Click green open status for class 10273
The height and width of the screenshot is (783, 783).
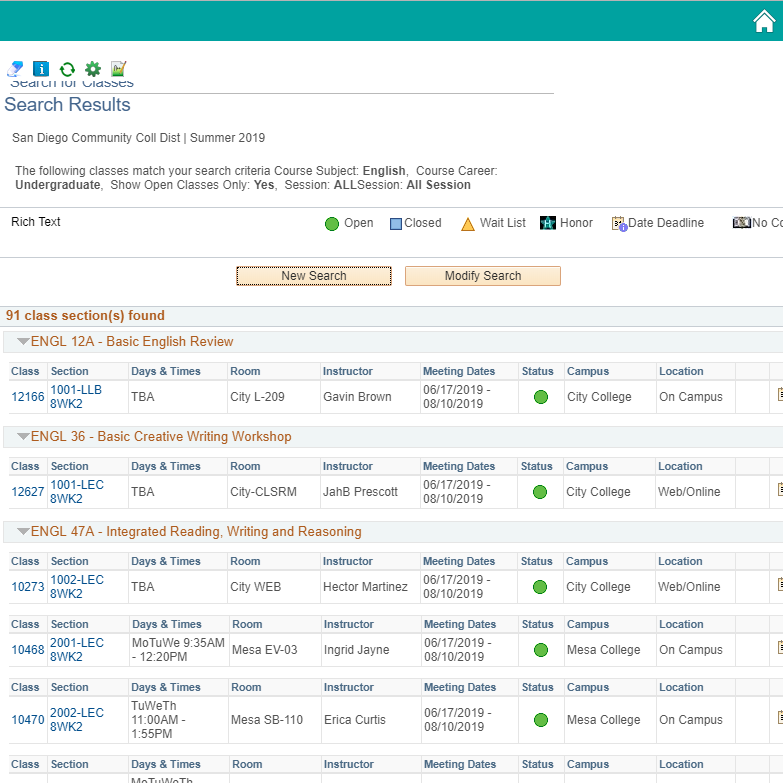pyautogui.click(x=540, y=587)
